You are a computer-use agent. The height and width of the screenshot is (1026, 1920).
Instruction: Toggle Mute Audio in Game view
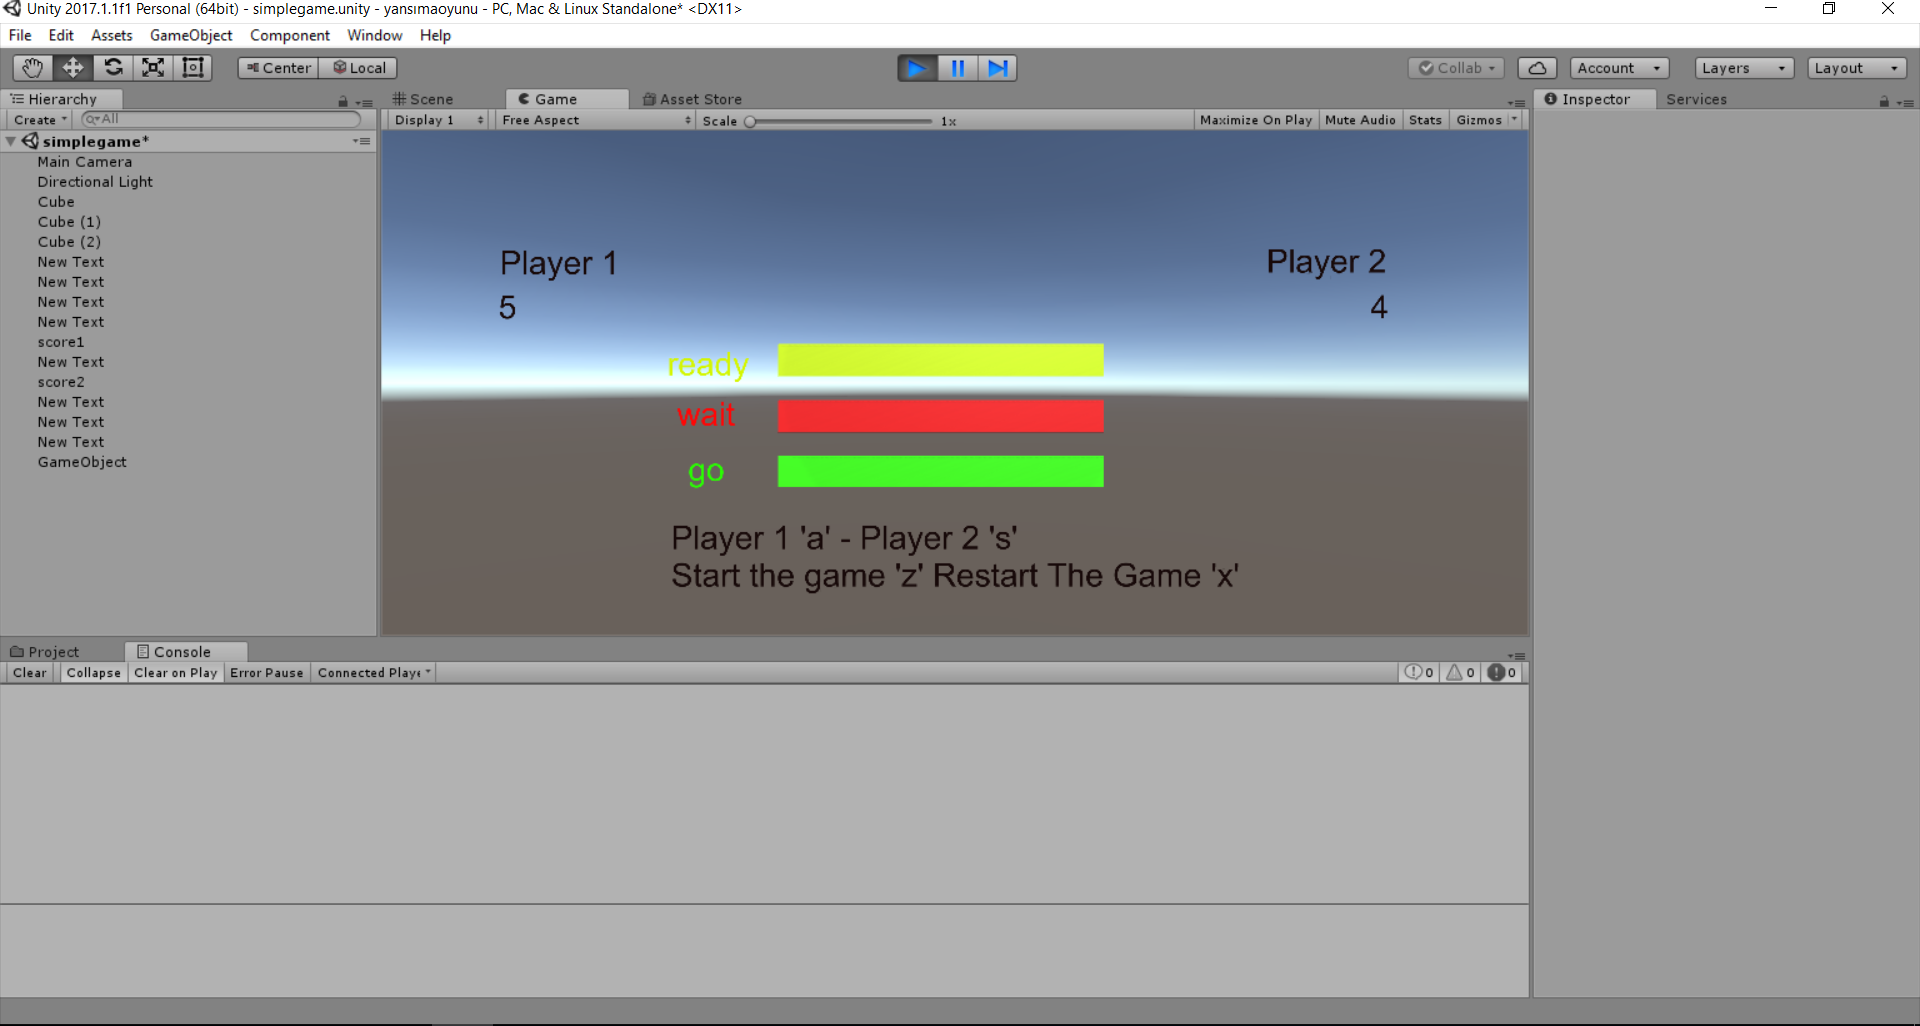click(x=1359, y=120)
